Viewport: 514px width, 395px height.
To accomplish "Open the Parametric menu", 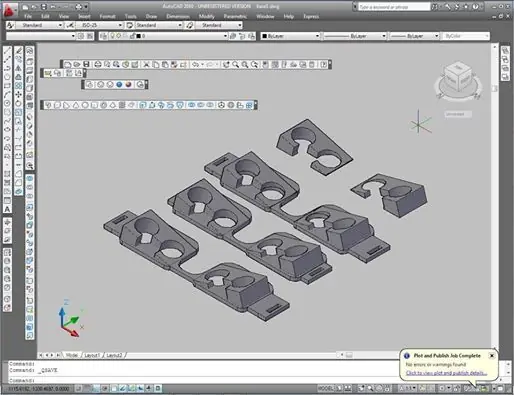I will click(x=235, y=16).
